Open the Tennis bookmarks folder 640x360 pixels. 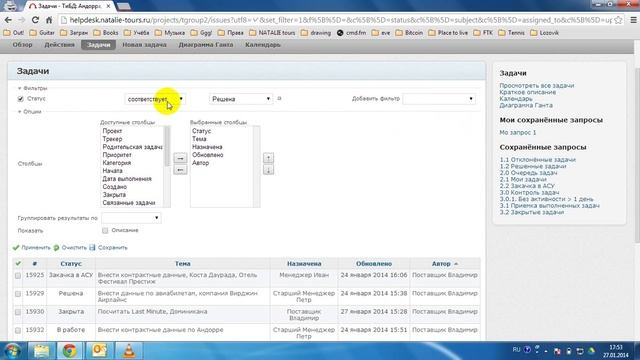tap(511, 33)
